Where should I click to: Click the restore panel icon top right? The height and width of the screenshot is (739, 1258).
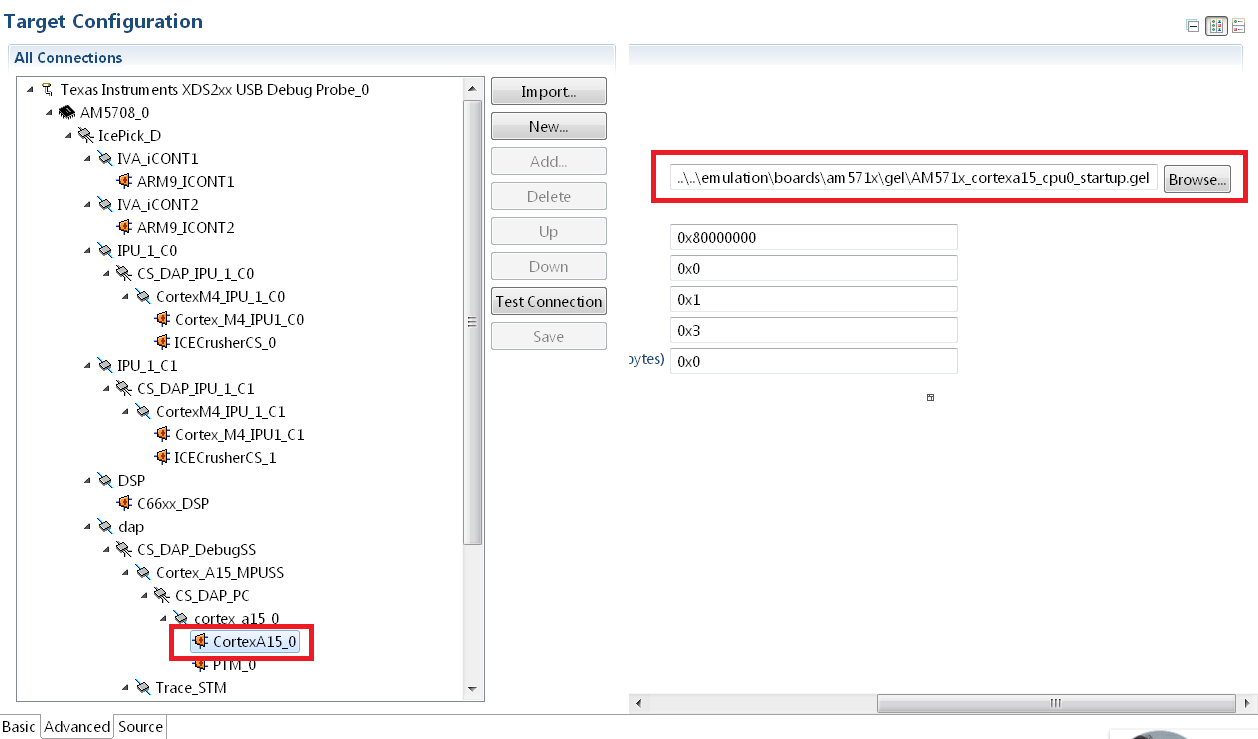pyautogui.click(x=1192, y=25)
